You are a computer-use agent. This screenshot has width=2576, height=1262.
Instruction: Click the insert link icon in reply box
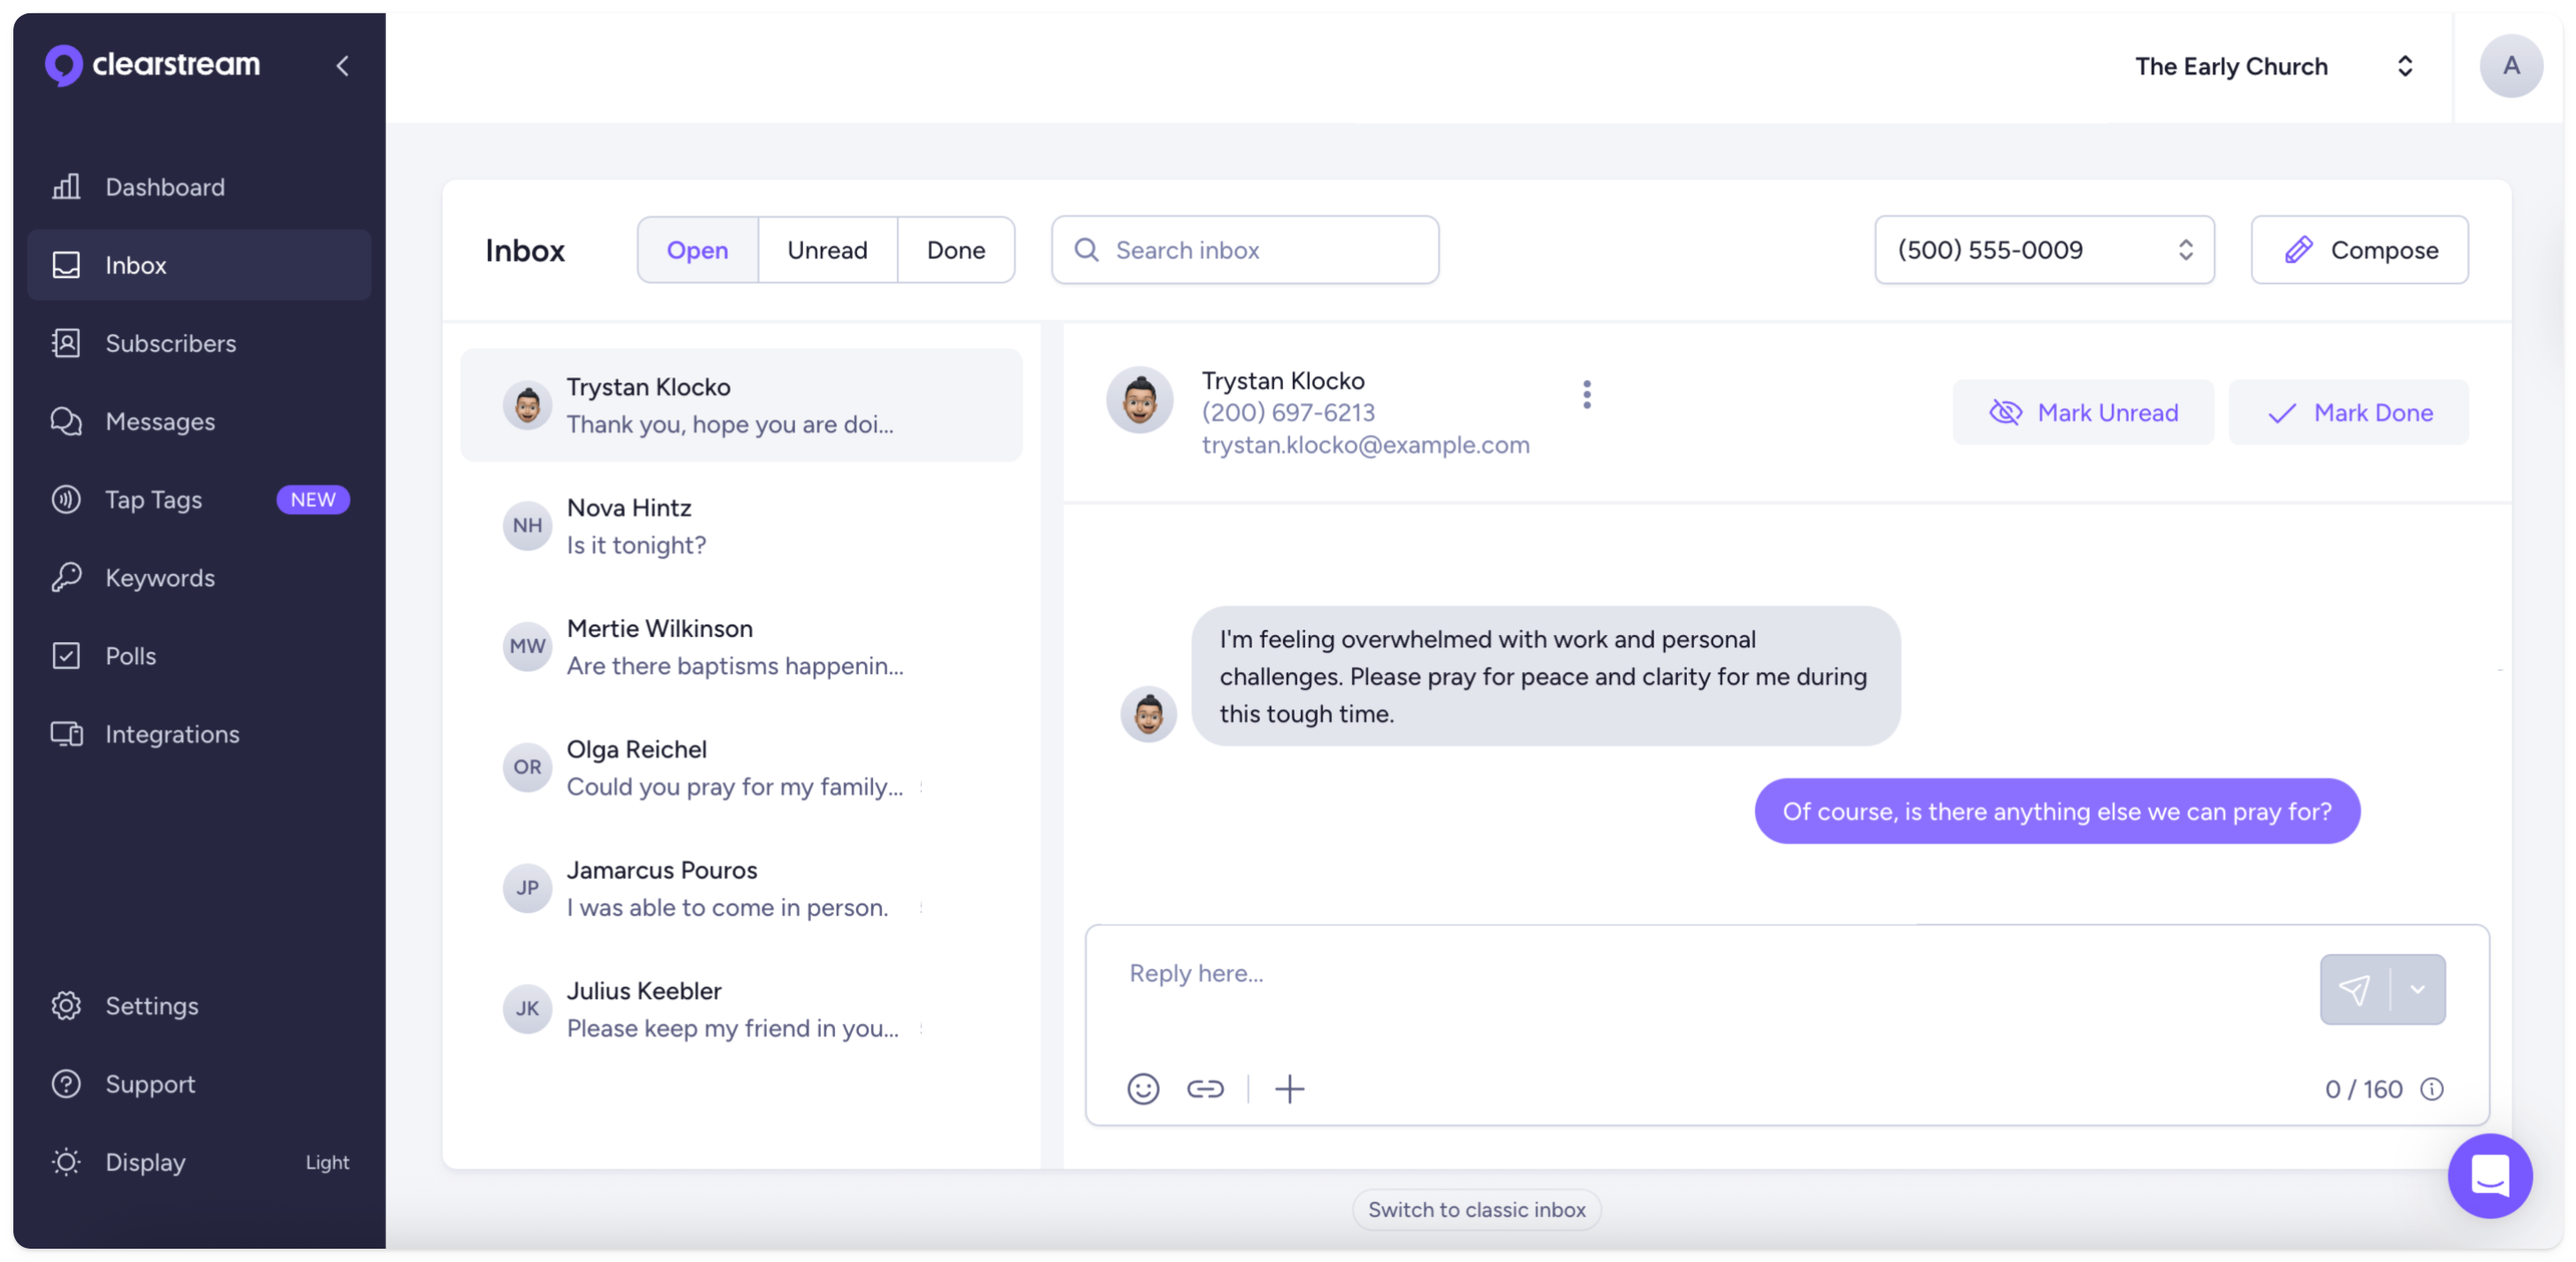click(x=1205, y=1088)
